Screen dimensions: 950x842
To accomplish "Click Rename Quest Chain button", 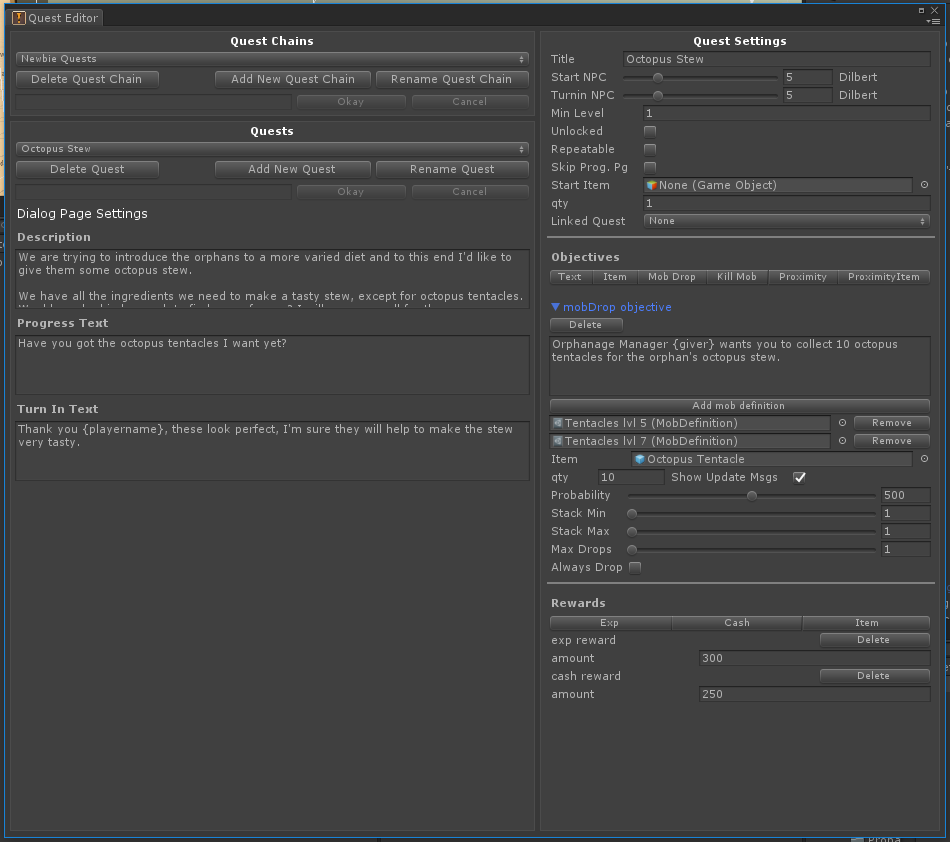I will tap(452, 79).
